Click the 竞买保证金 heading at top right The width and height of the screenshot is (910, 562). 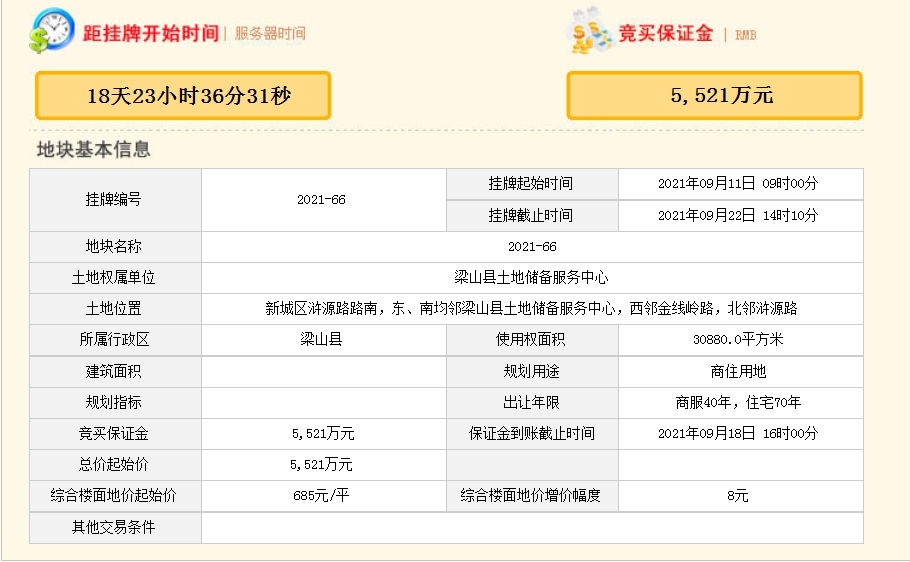(x=665, y=33)
